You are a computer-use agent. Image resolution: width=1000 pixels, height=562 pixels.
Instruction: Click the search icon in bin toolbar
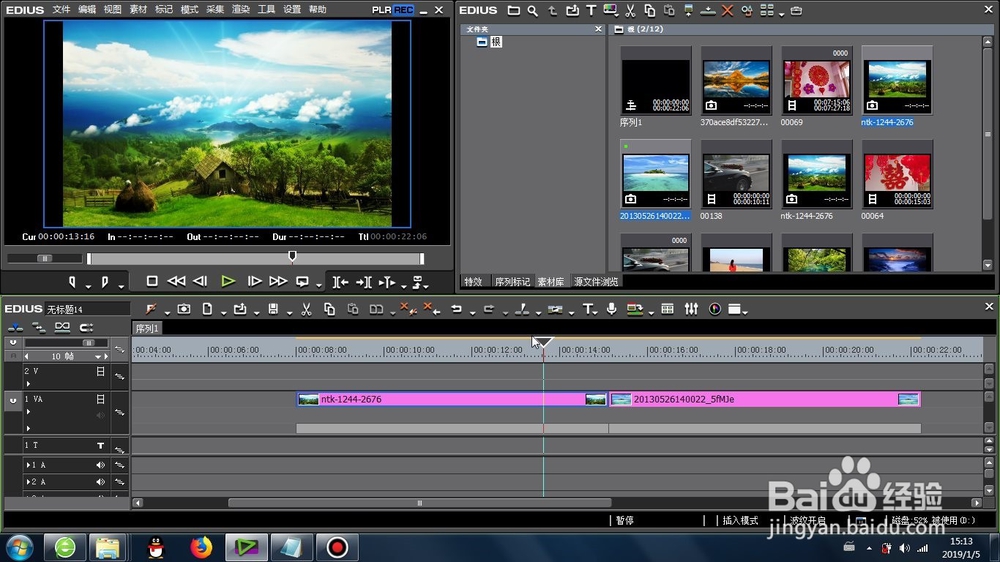pyautogui.click(x=532, y=11)
